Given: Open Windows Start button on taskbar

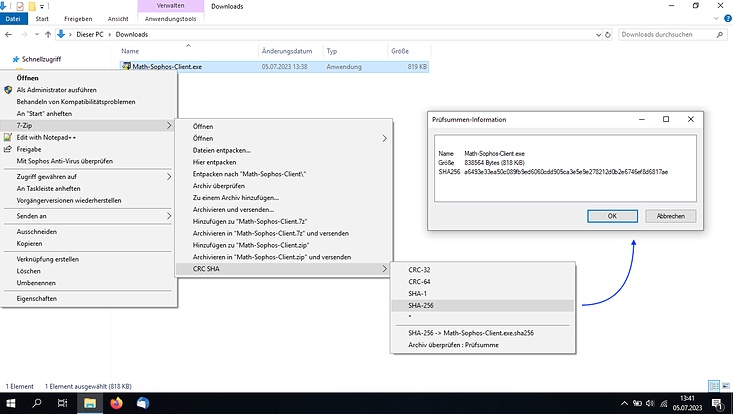Looking at the screenshot, I should 10,403.
